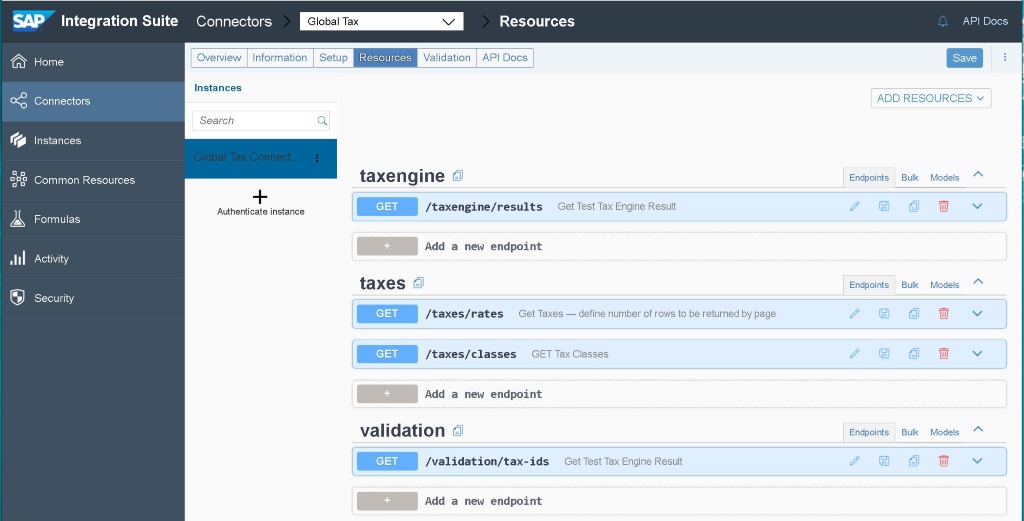Edit the /taxes/rates endpoint
This screenshot has width=1024, height=521.
tap(854, 313)
